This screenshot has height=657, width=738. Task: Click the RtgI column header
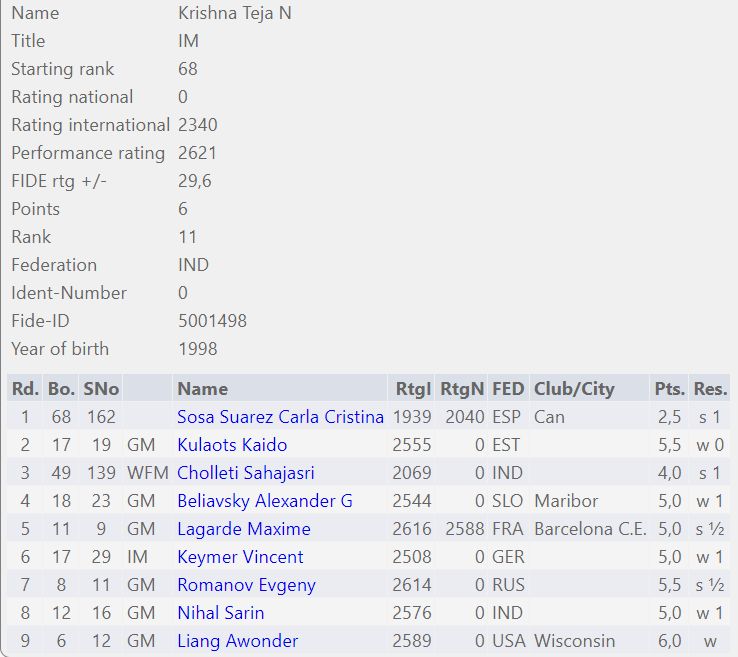[x=412, y=389]
